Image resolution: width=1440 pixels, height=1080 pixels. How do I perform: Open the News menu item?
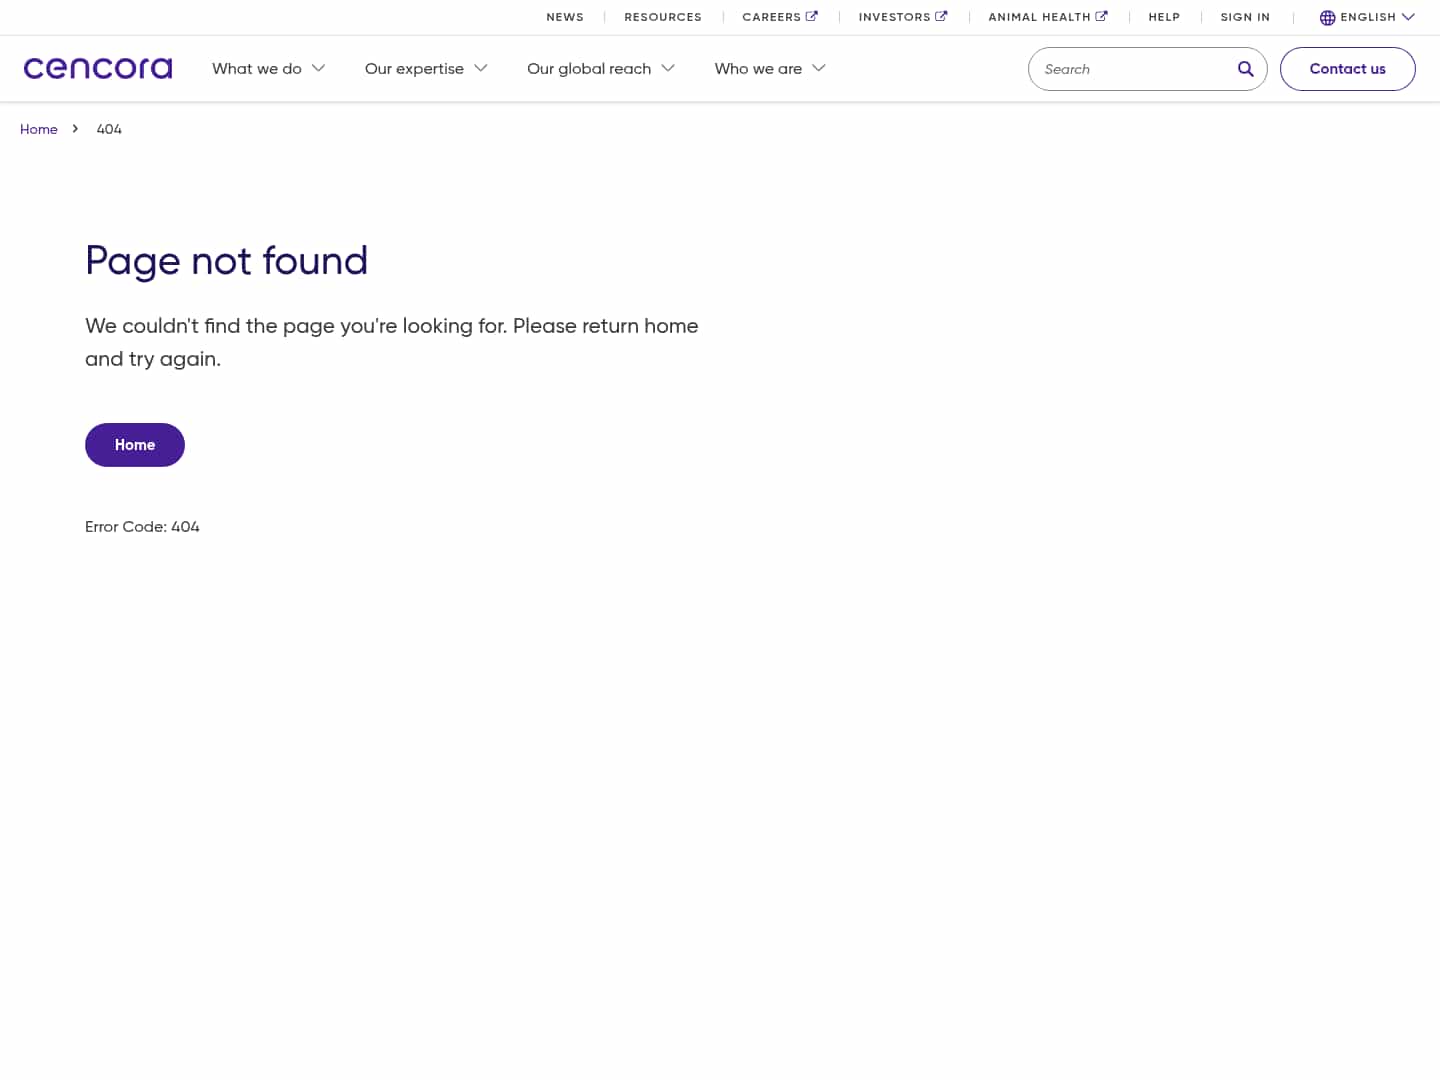pyautogui.click(x=565, y=17)
